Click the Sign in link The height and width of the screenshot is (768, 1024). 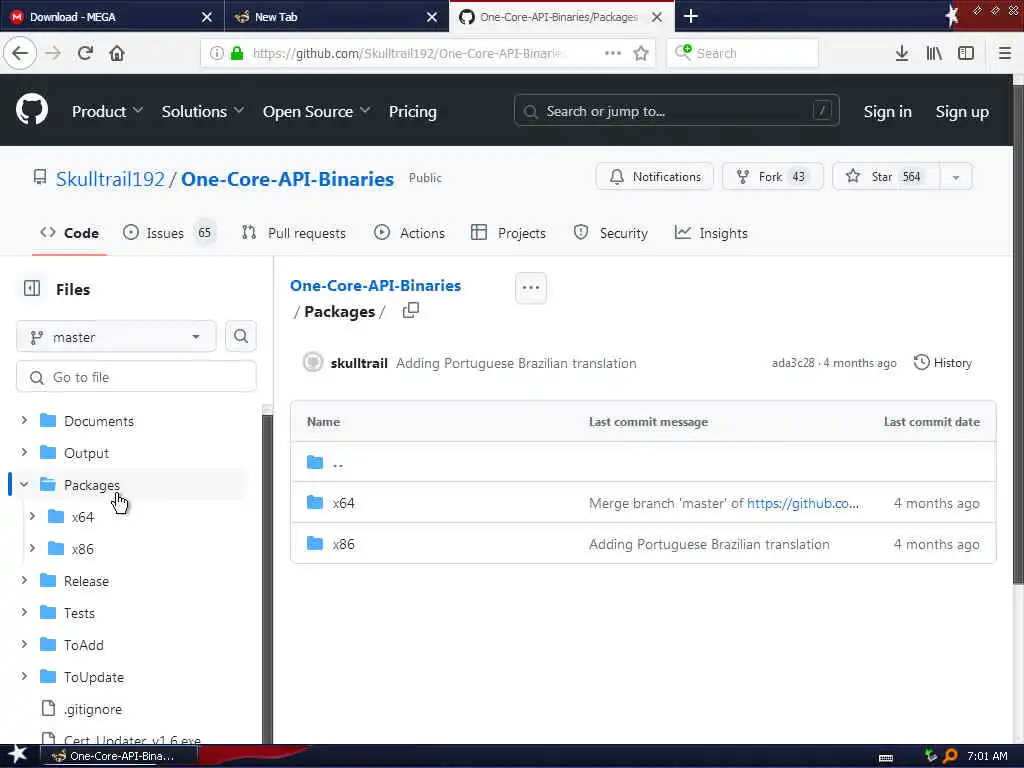coord(888,112)
